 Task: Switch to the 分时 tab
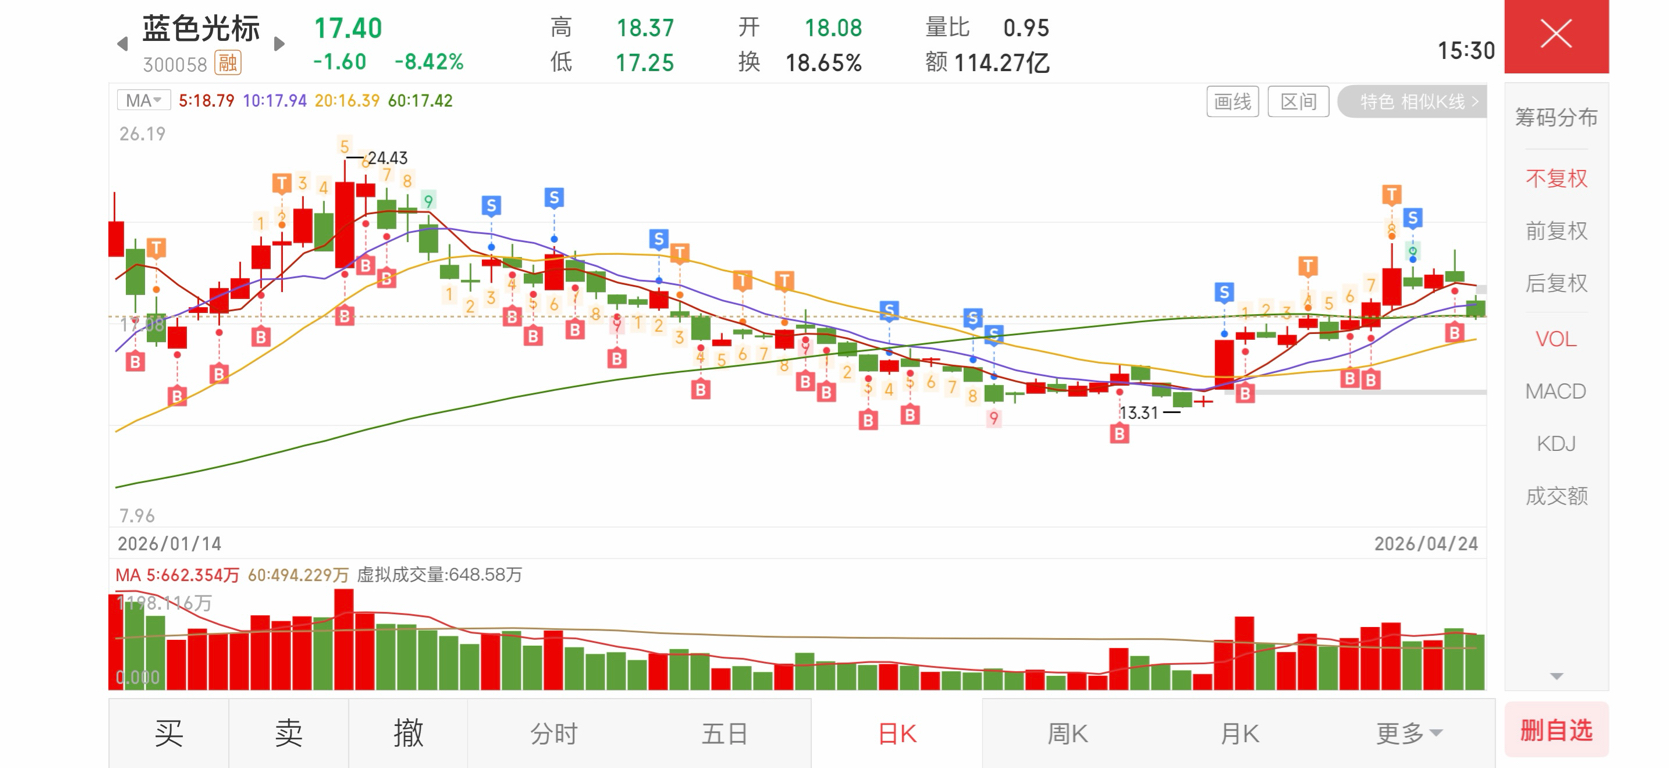[x=554, y=734]
